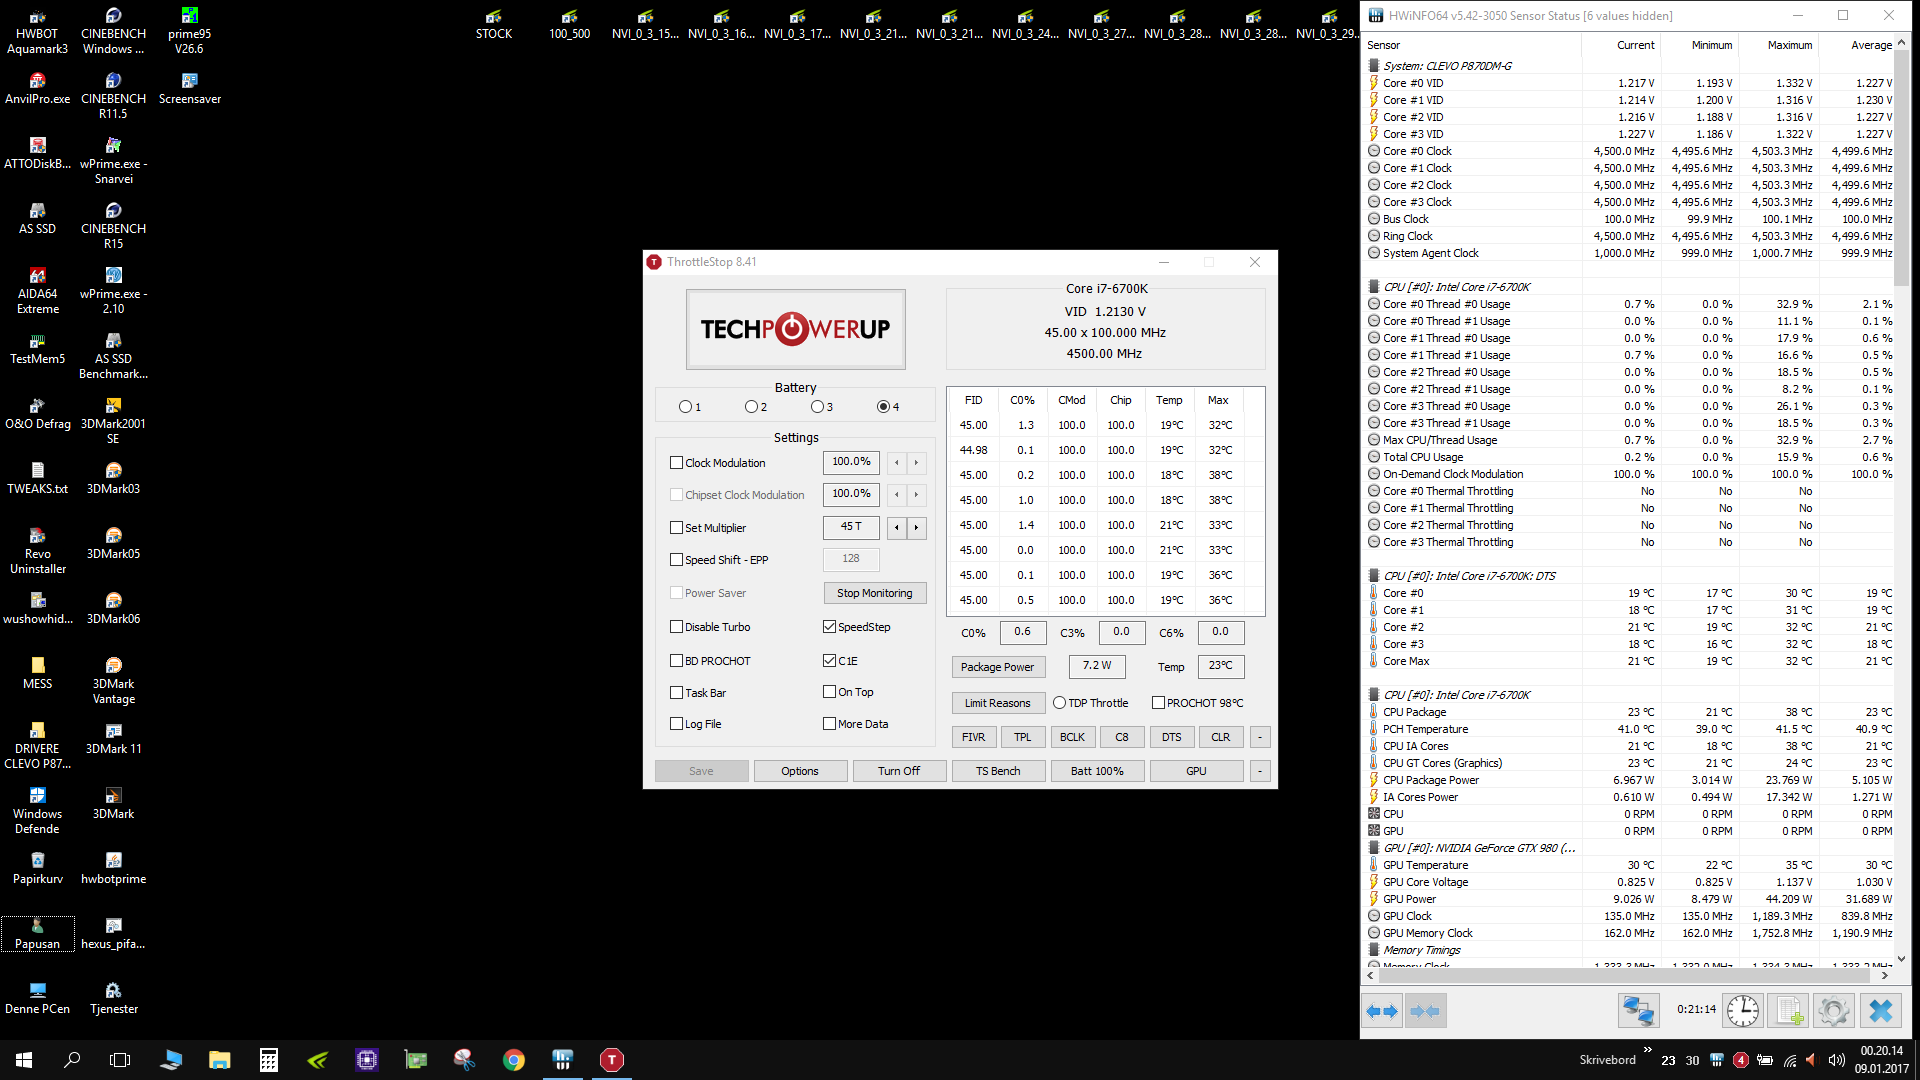1920x1080 pixels.
Task: Open Windows Start menu
Action: click(24, 1060)
